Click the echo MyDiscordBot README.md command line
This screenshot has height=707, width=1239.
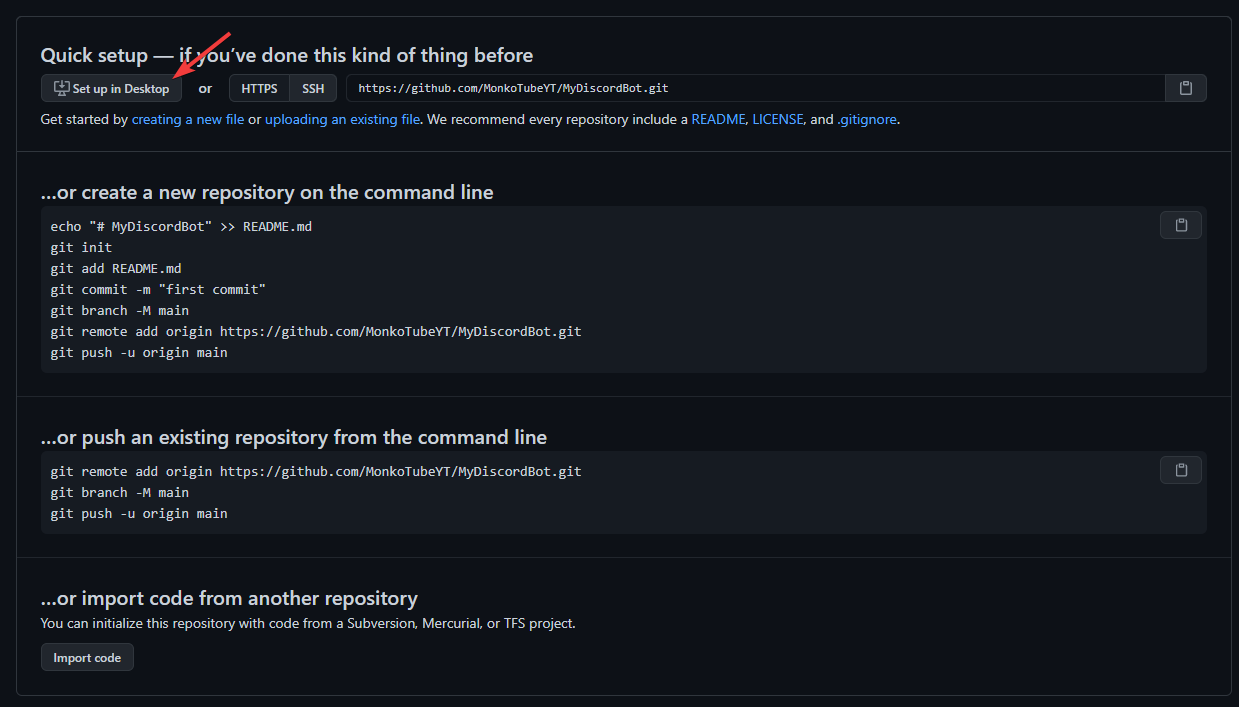[x=181, y=227]
